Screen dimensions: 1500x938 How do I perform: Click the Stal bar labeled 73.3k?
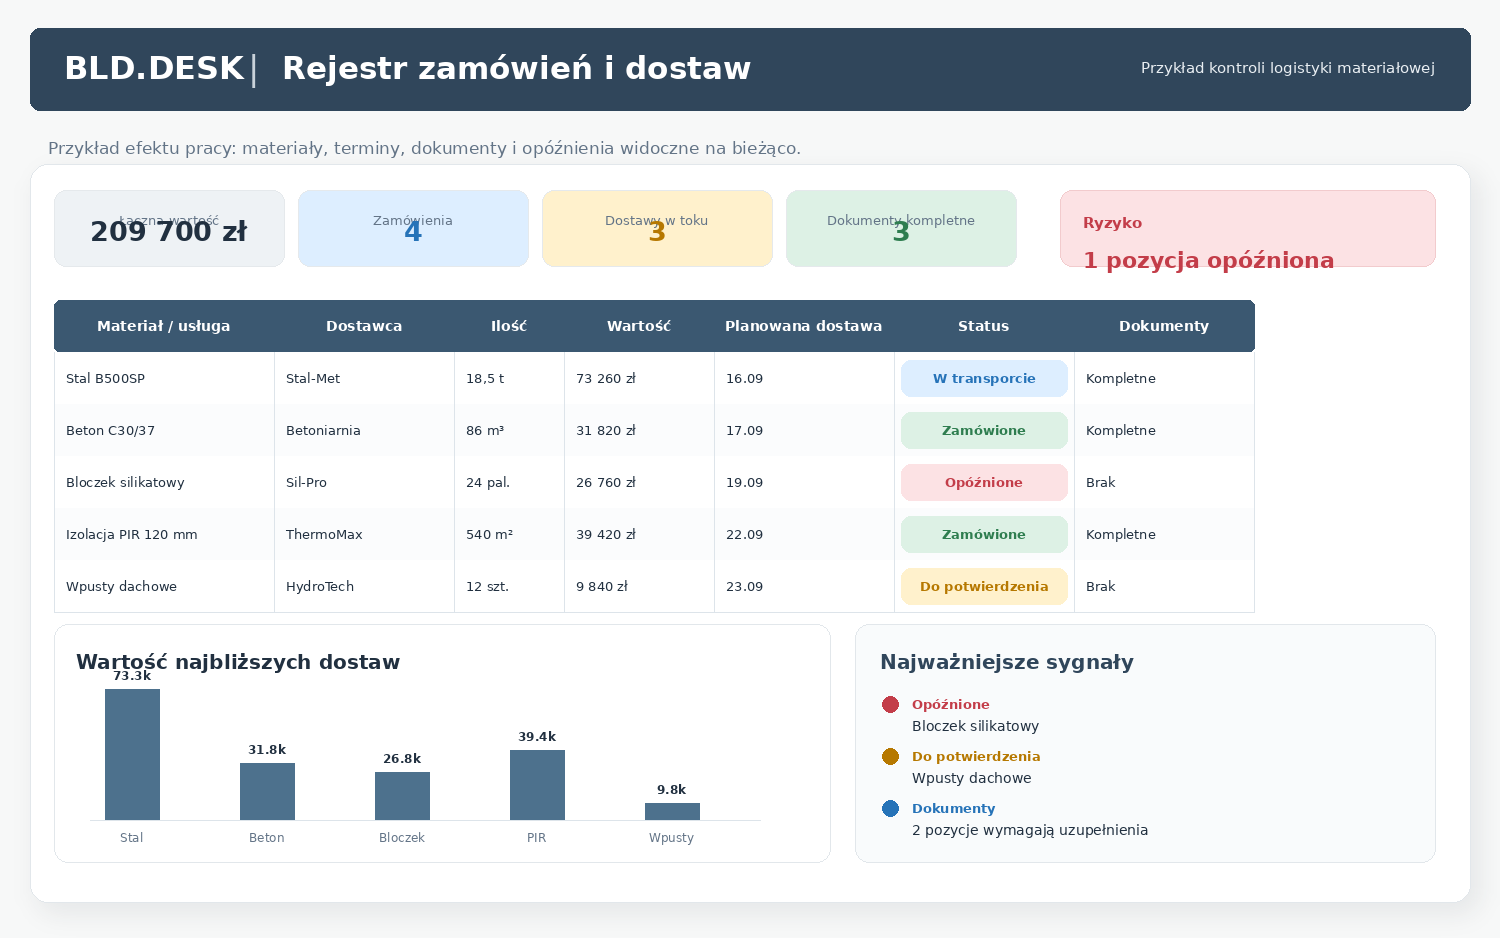[x=132, y=755]
